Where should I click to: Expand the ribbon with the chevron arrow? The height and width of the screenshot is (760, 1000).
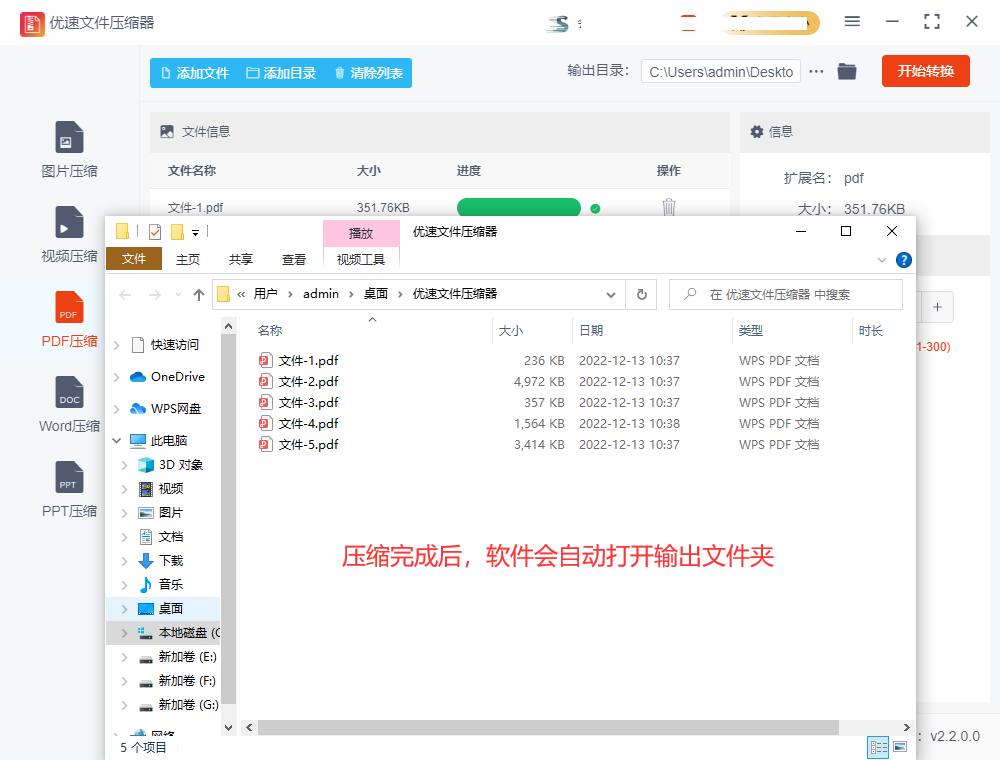(x=882, y=260)
